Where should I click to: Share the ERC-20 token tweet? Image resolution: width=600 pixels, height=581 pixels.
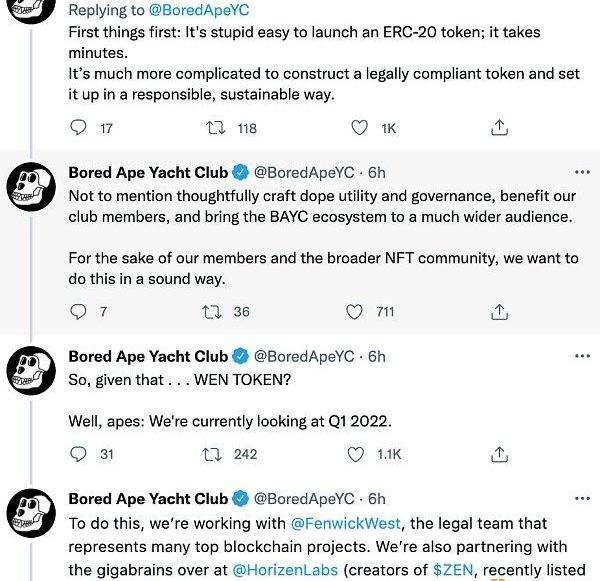pyautogui.click(x=499, y=127)
